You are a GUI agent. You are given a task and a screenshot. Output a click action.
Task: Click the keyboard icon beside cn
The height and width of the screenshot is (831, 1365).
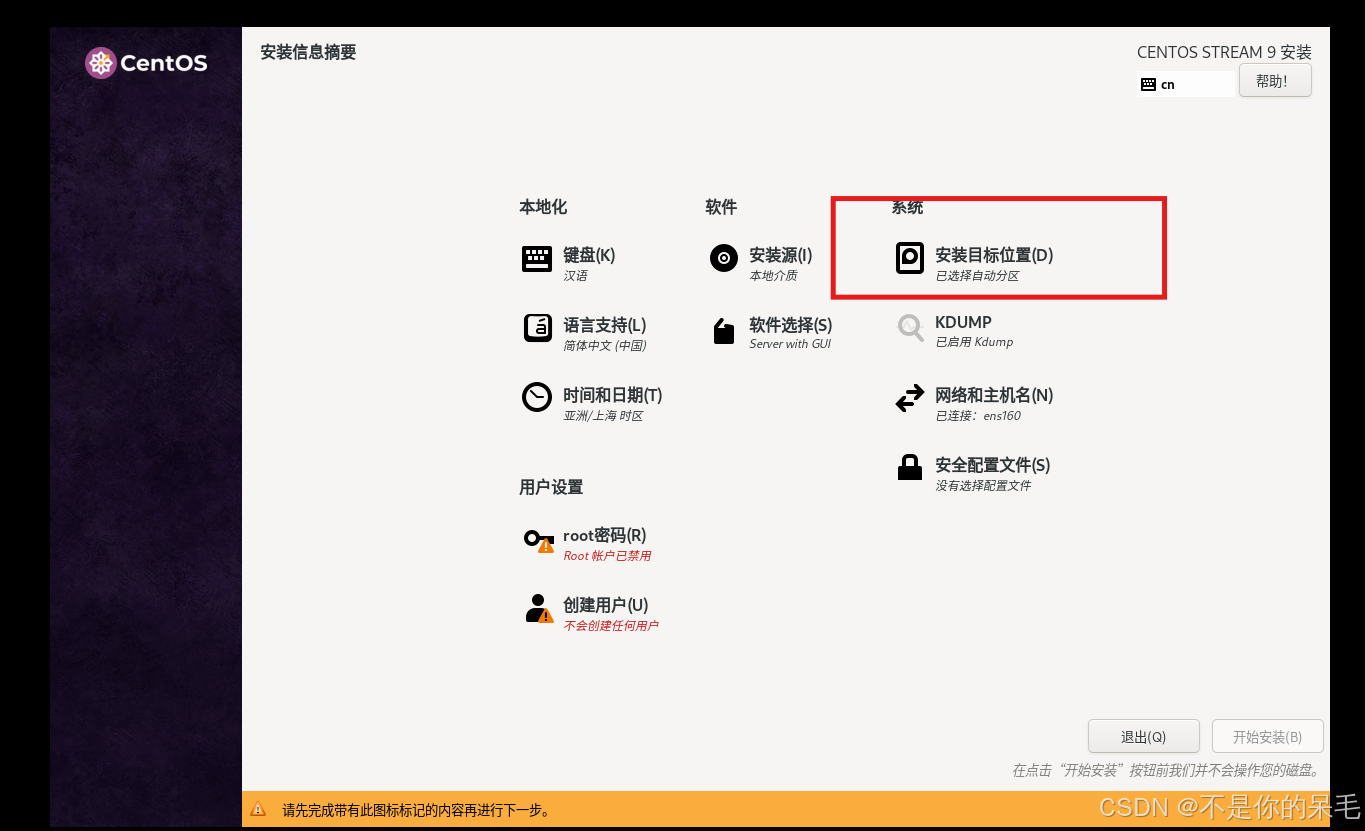pyautogui.click(x=1148, y=85)
